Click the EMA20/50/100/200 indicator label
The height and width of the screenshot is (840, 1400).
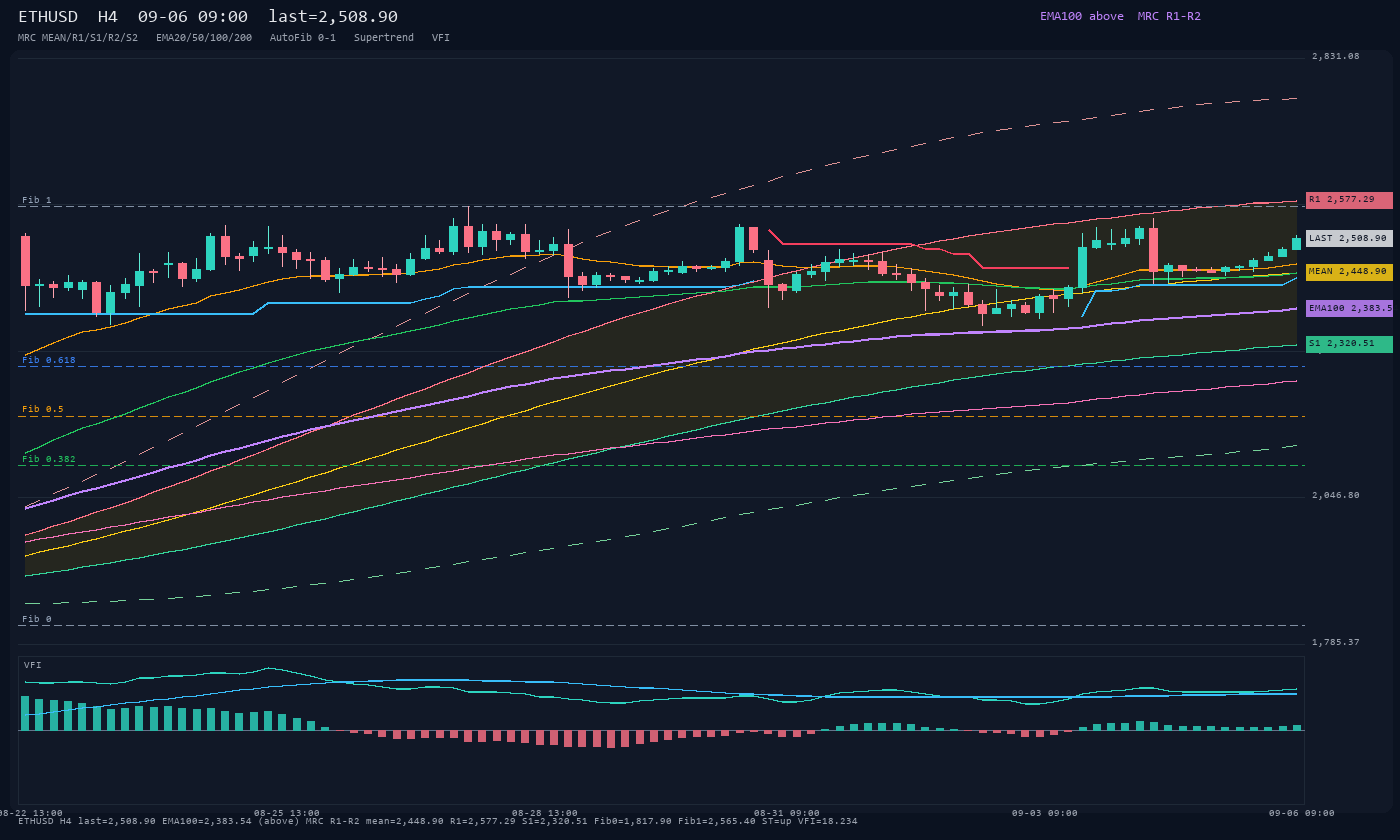click(204, 37)
